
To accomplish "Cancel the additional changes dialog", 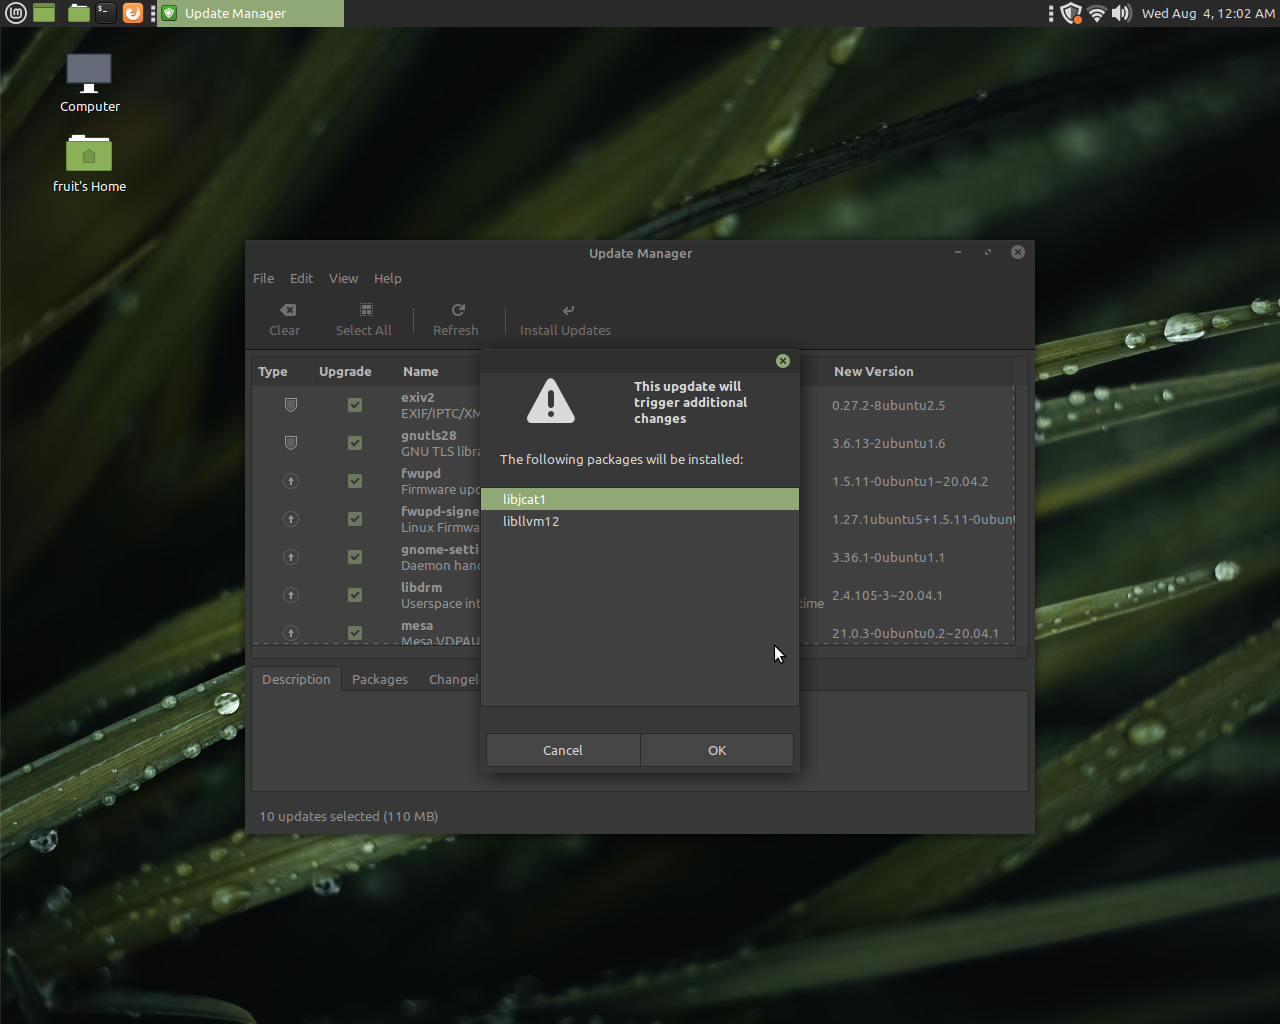I will coord(563,750).
